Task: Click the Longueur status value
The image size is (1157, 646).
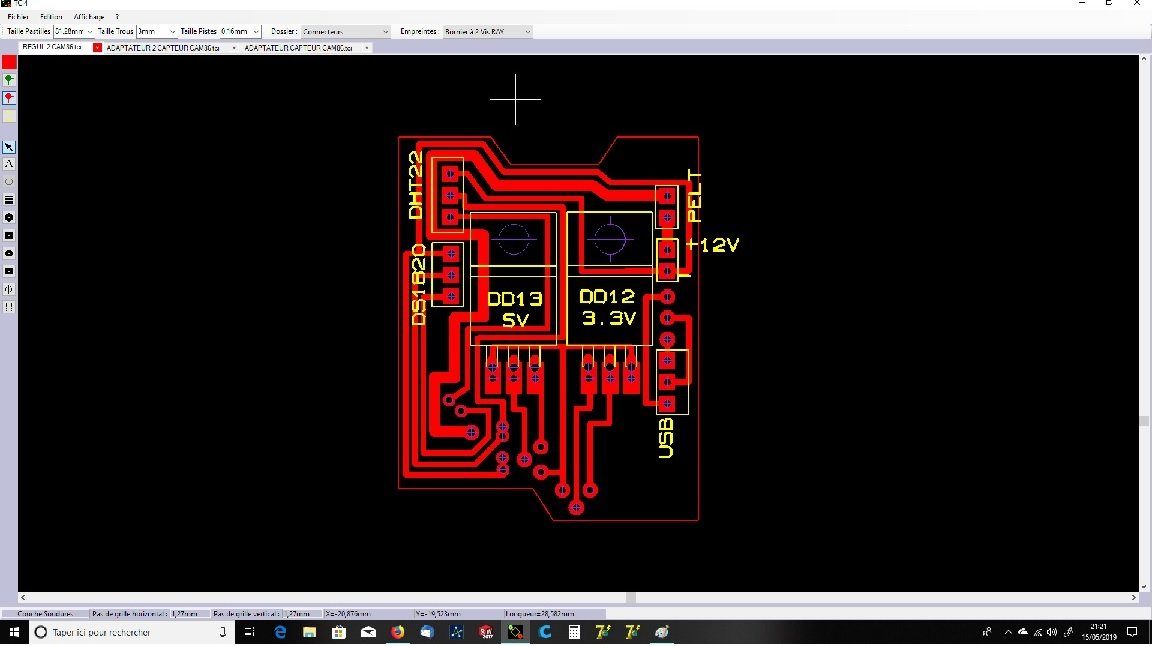Action: (553, 614)
